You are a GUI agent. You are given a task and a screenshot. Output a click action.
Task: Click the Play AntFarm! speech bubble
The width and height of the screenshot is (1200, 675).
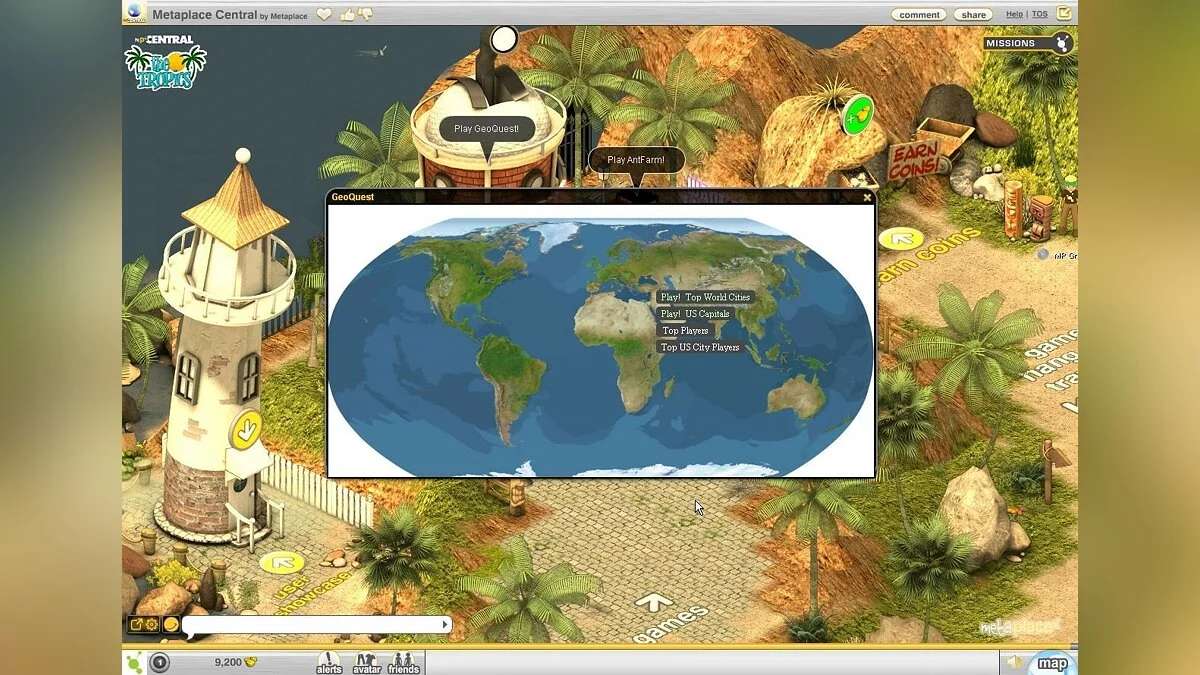636,159
